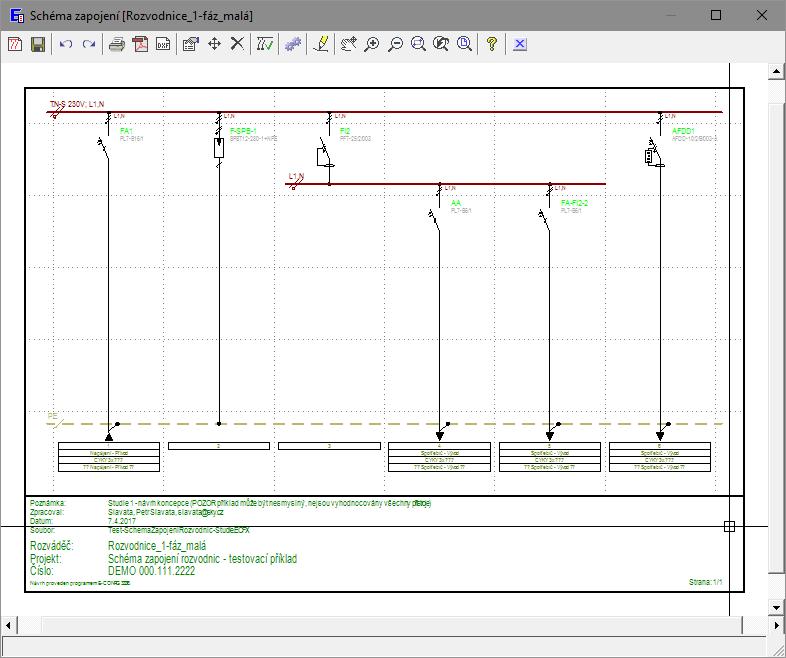
Task: Click the Strana: 1/1 page indicator
Action: (x=706, y=582)
